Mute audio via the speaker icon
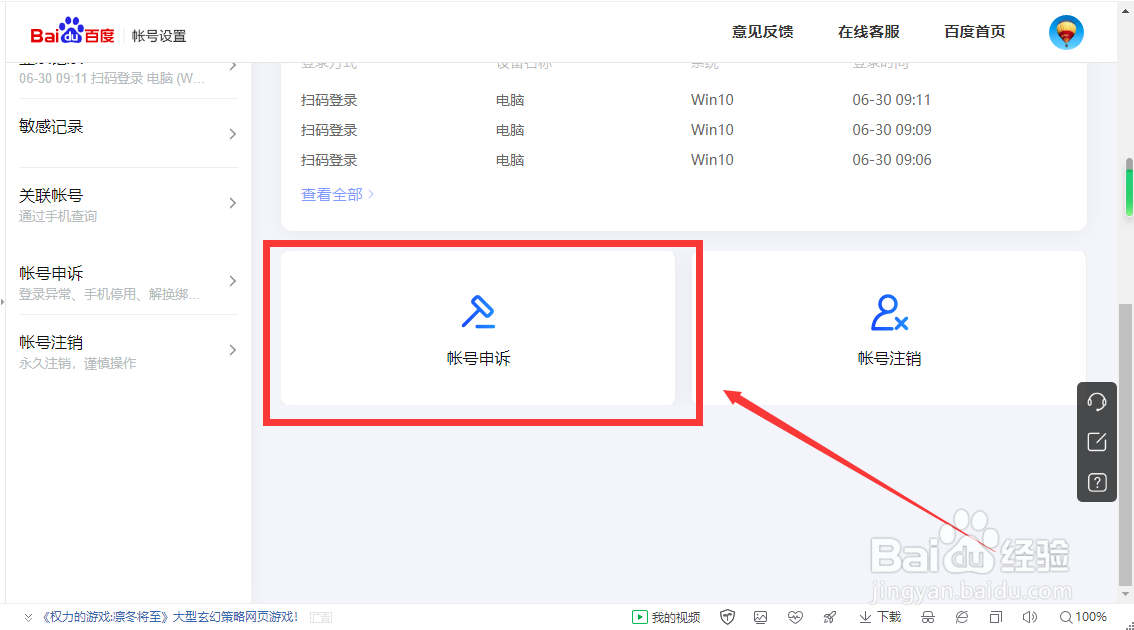Screen dimensions: 1134x630 [x=1029, y=617]
